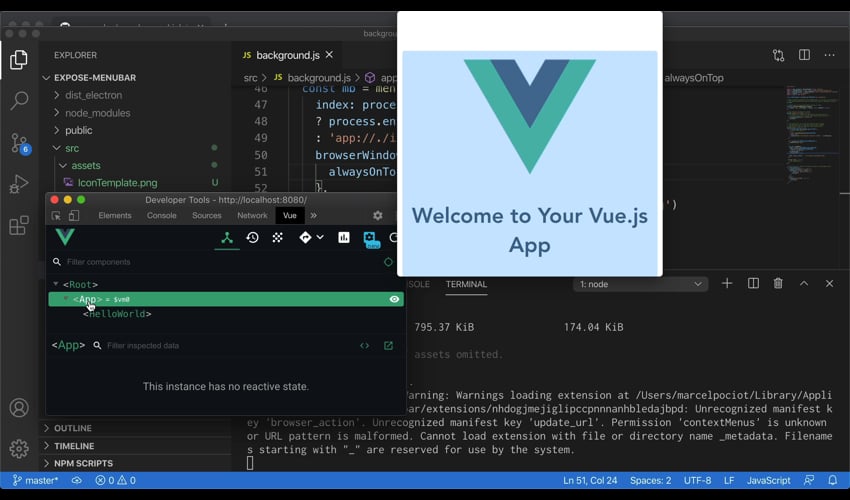Open the 1: node terminal dropdown
The image size is (850, 500).
tap(640, 284)
